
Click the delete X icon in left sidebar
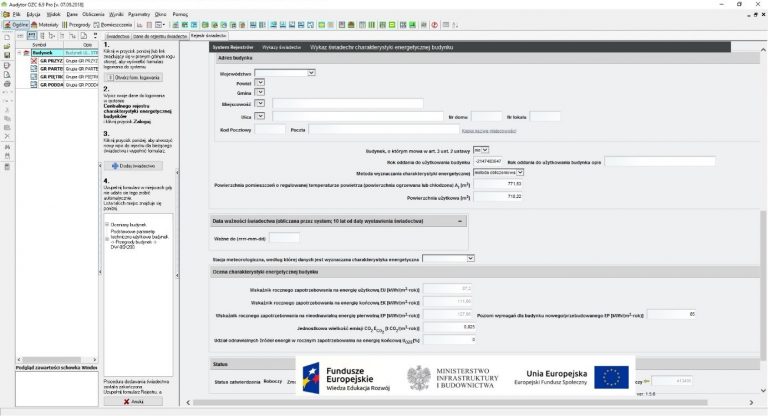pyautogui.click(x=7, y=136)
